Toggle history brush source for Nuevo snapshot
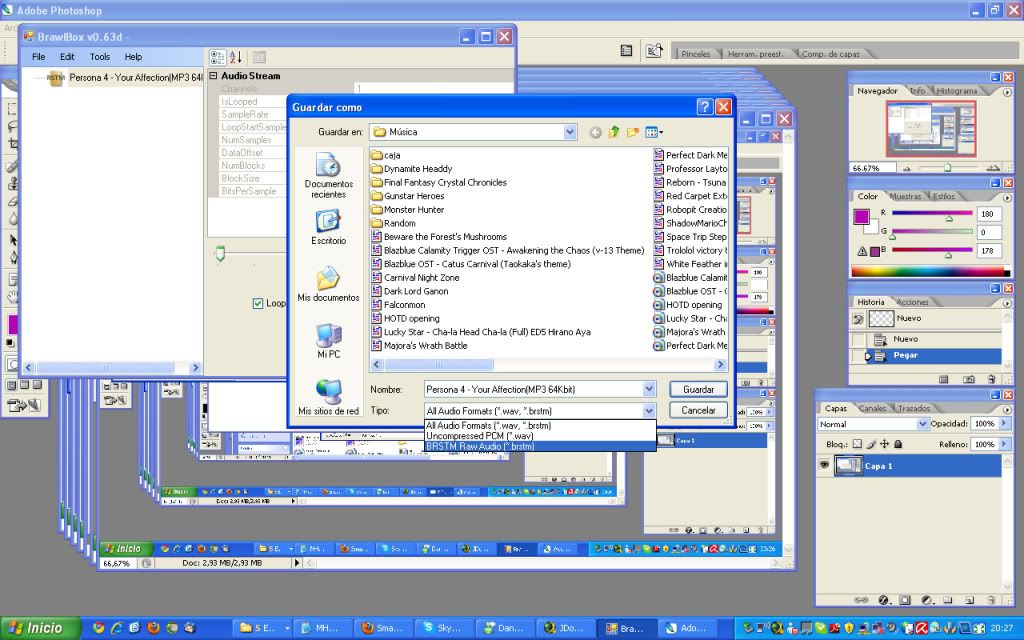The image size is (1024, 640). click(858, 318)
